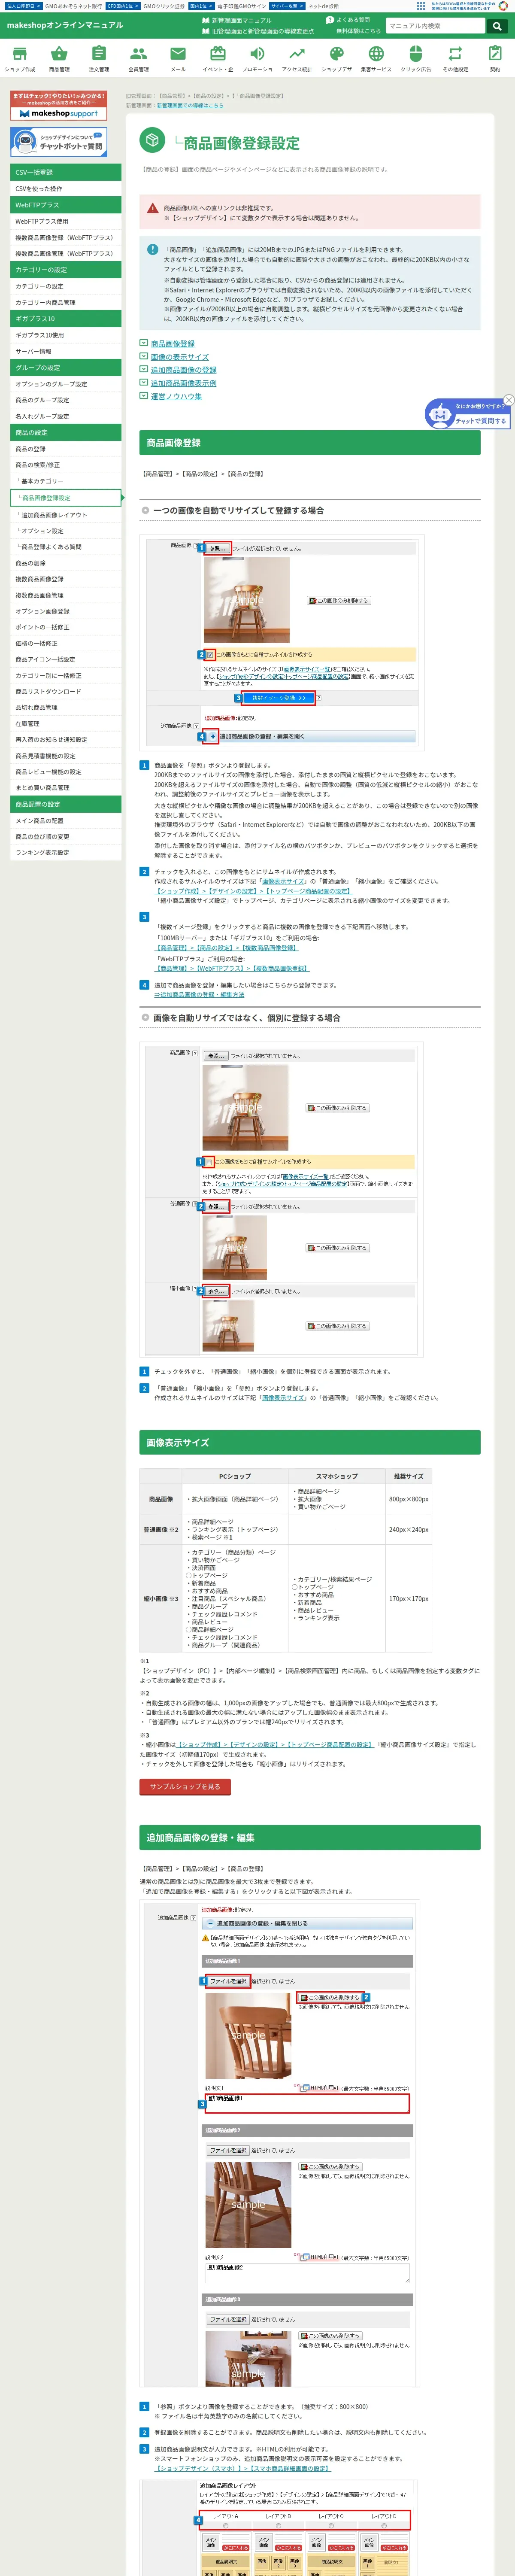This screenshot has height=2576, width=515.
Task: Jump to 運営ノウハウ集 section link
Action: click(176, 396)
